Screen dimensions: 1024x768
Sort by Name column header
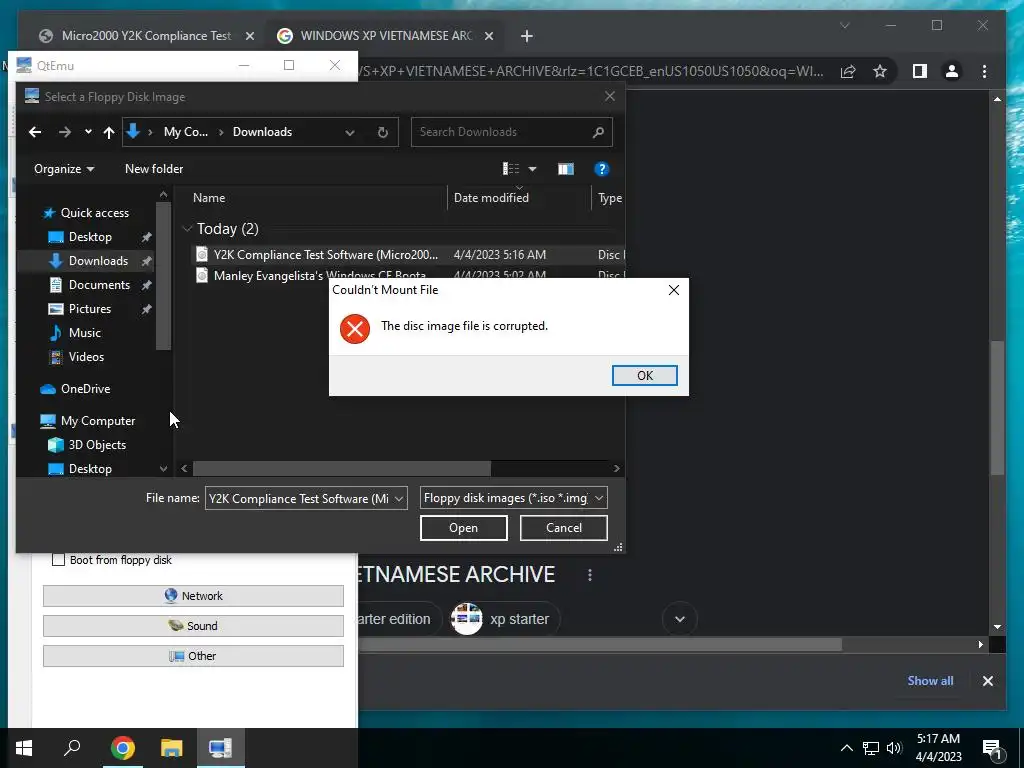tap(209, 198)
